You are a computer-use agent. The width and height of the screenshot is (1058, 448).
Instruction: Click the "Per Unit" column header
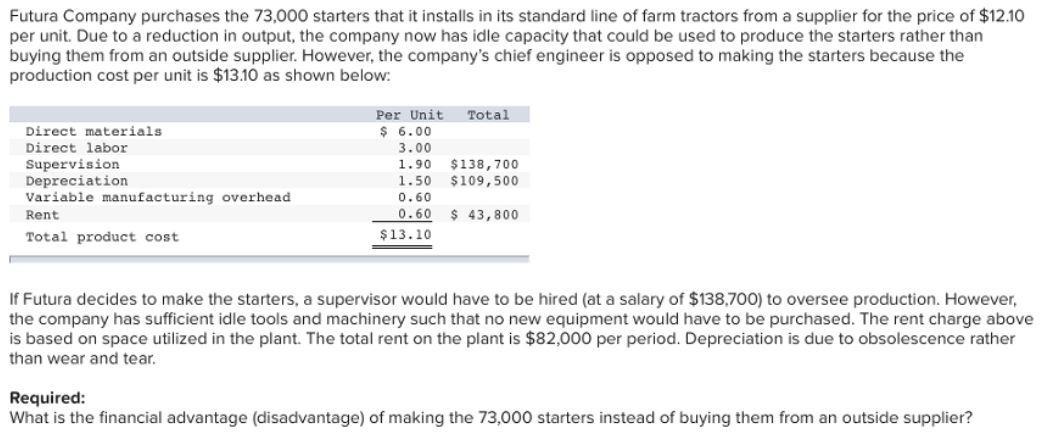tap(409, 115)
